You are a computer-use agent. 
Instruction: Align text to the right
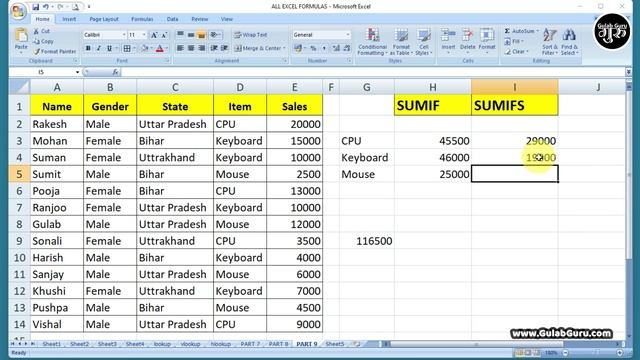[x=201, y=48]
